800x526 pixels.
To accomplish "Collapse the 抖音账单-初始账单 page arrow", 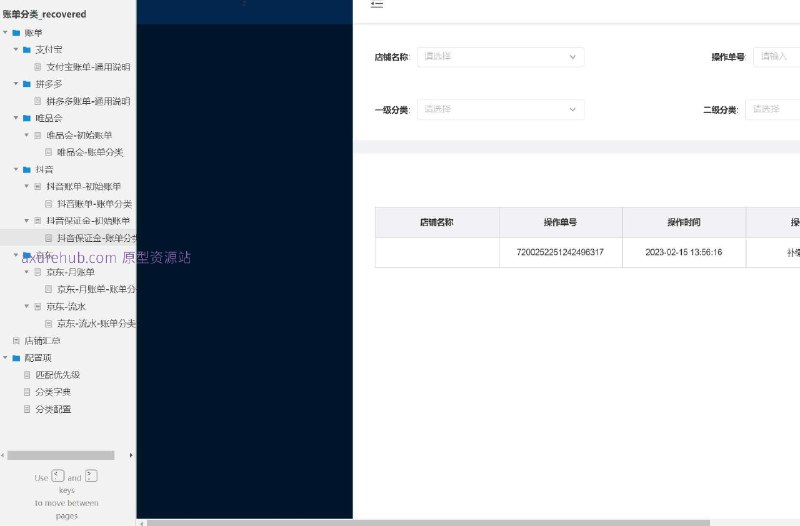I will 27,186.
